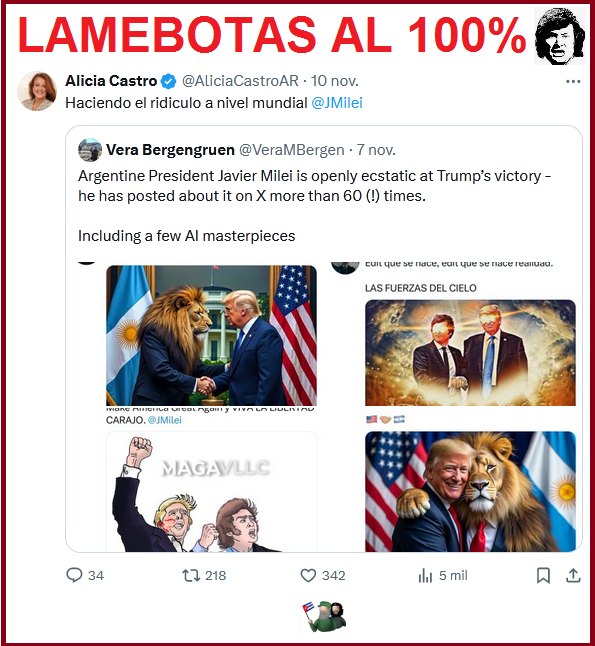Open the glowing eyes Las Fuerzas image

pos(470,353)
